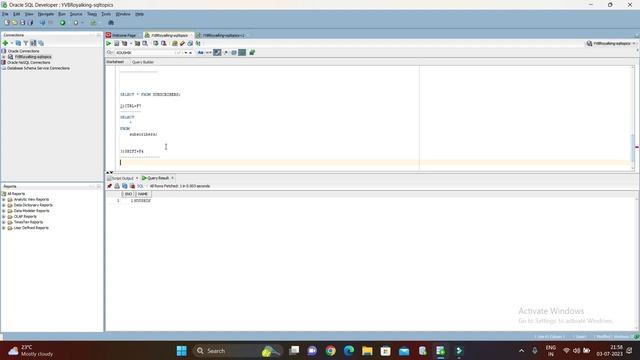Click the pin icon in Query Result toolbar
640x360 pixels.
[x=109, y=186]
